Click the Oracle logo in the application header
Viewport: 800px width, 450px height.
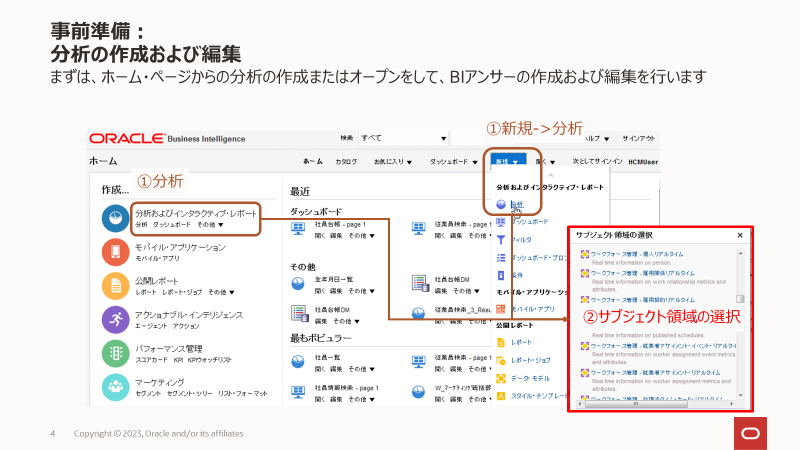point(127,139)
